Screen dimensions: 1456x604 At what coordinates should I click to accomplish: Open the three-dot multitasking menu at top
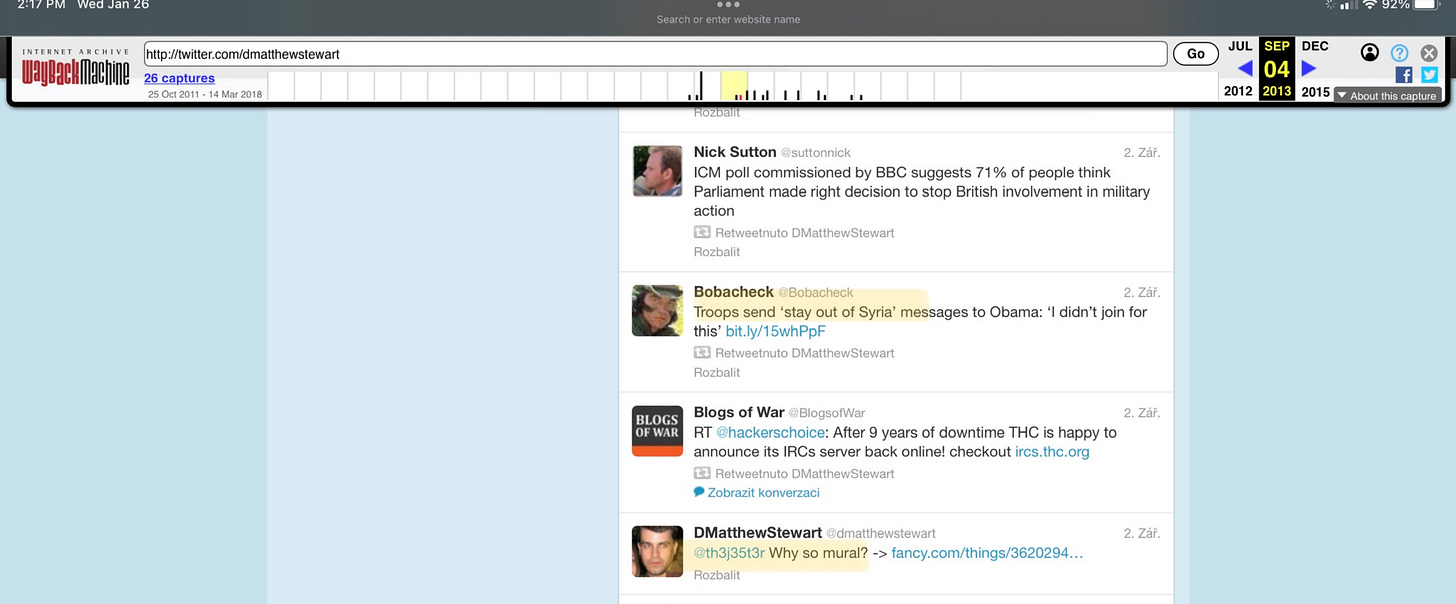pyautogui.click(x=728, y=4)
